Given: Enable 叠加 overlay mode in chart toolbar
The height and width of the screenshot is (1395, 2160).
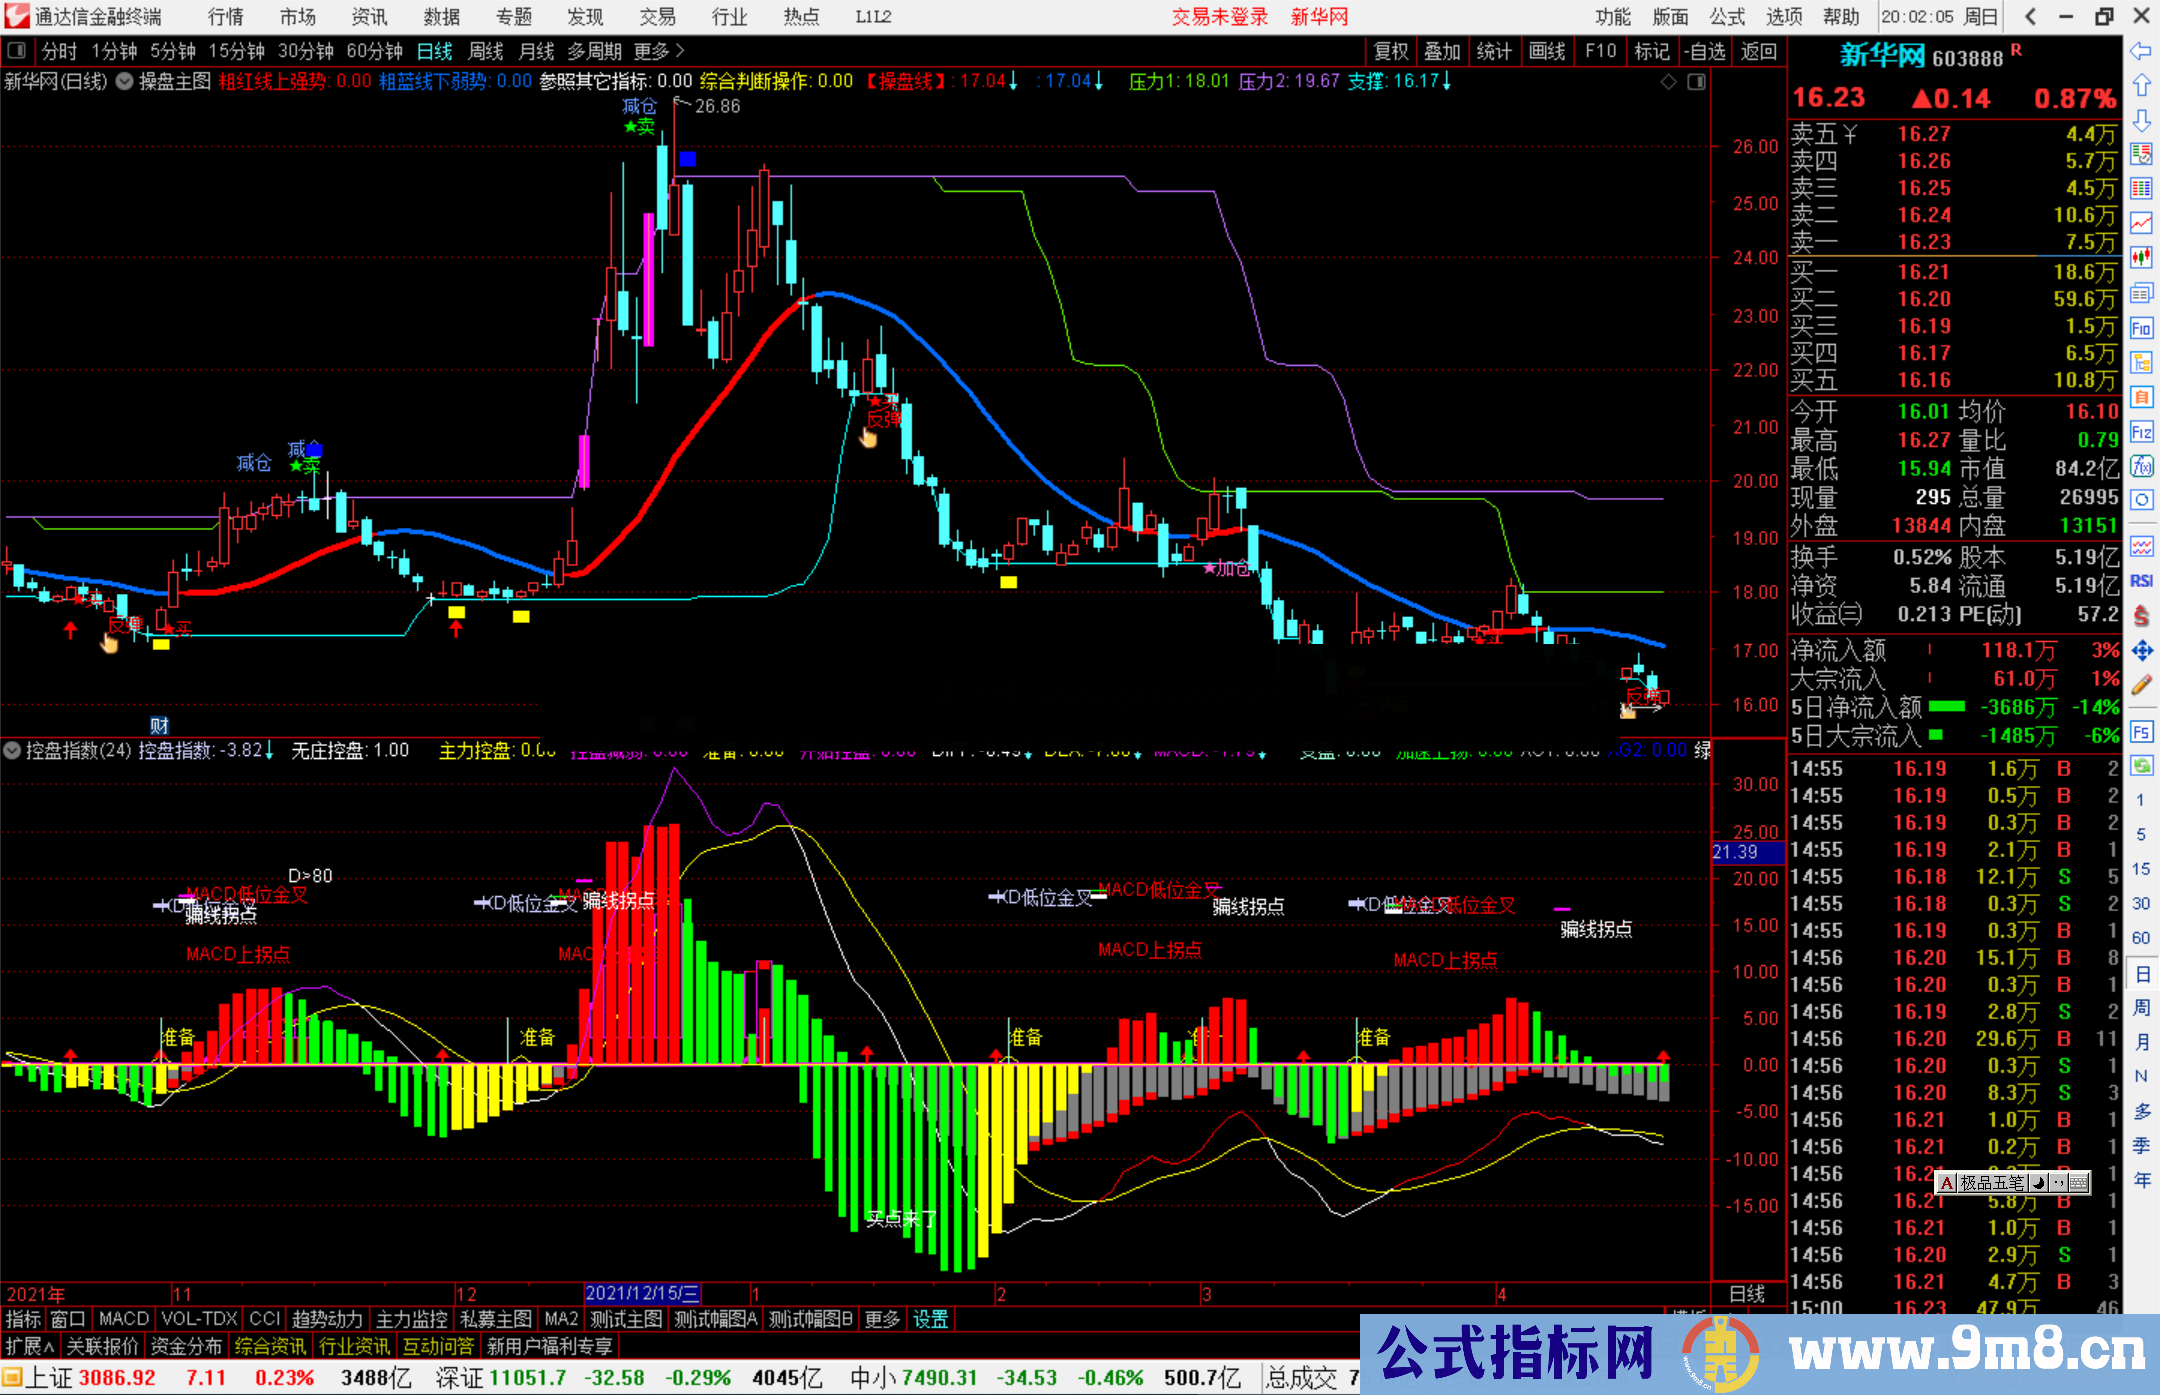Looking at the screenshot, I should coord(1443,51).
